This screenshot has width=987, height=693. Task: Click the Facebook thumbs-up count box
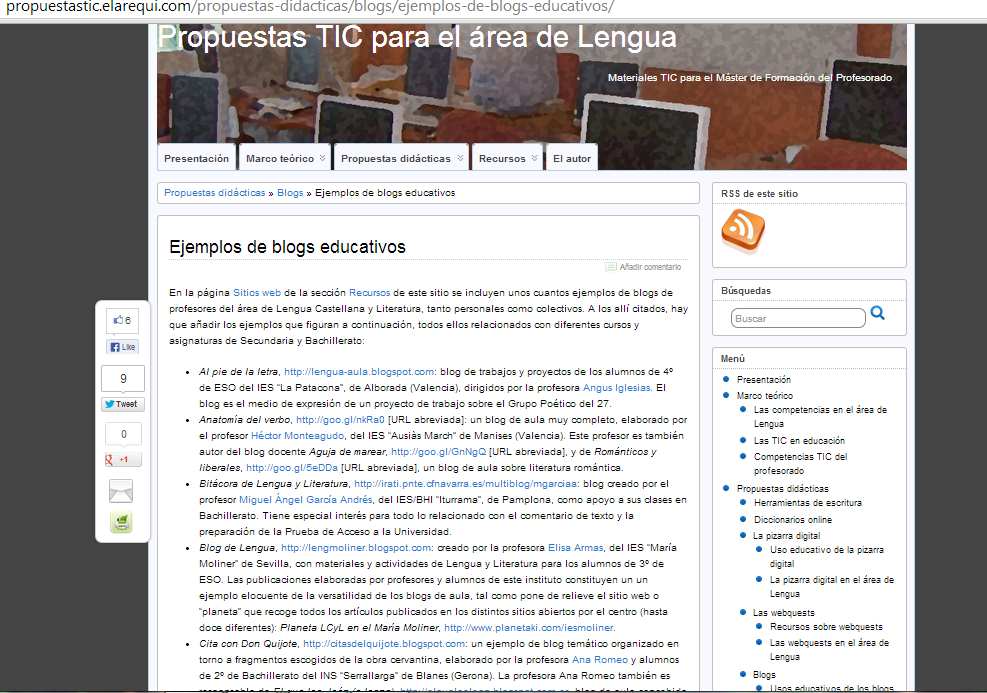123,320
